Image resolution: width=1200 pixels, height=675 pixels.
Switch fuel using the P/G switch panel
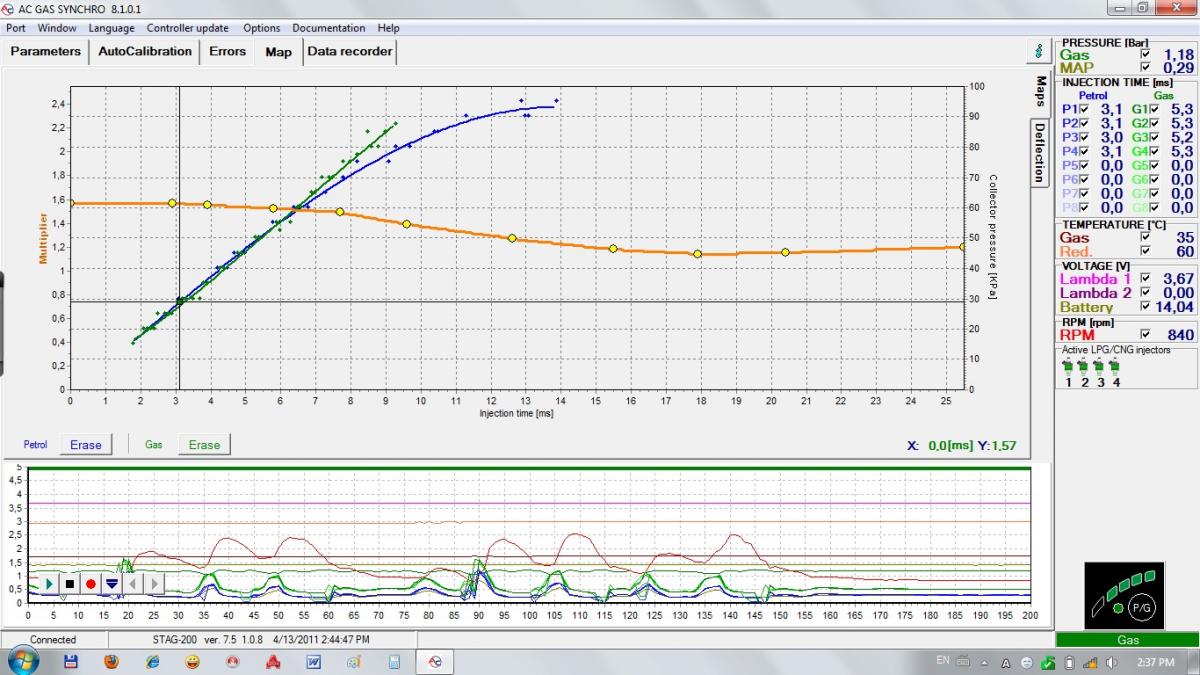1125,595
